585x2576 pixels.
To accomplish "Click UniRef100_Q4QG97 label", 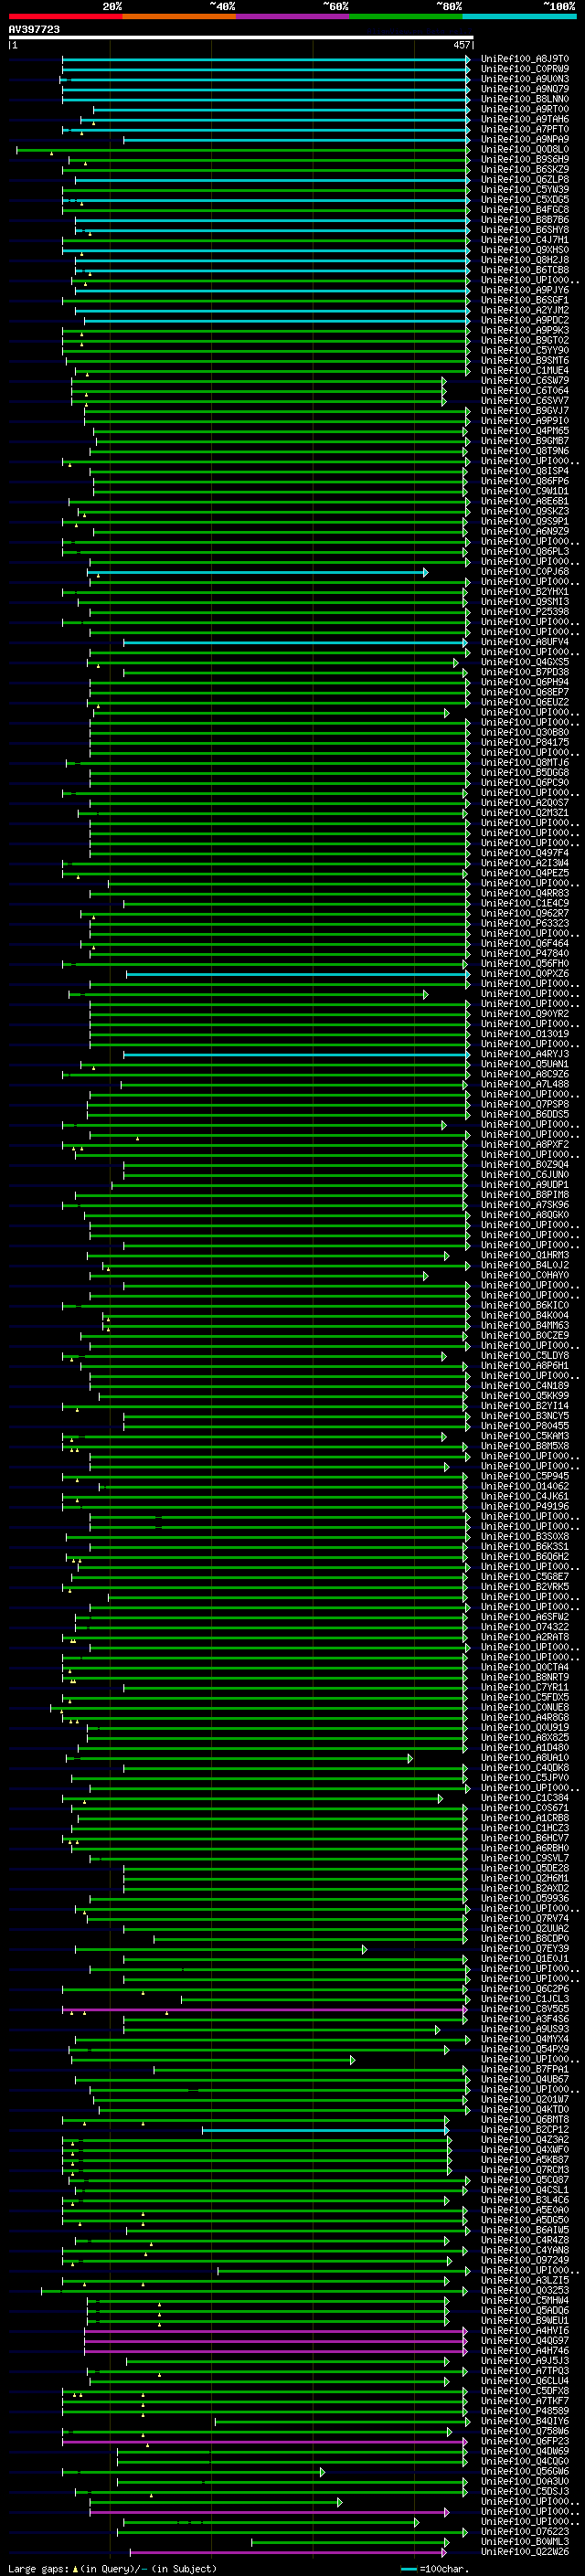I will 525,2341.
